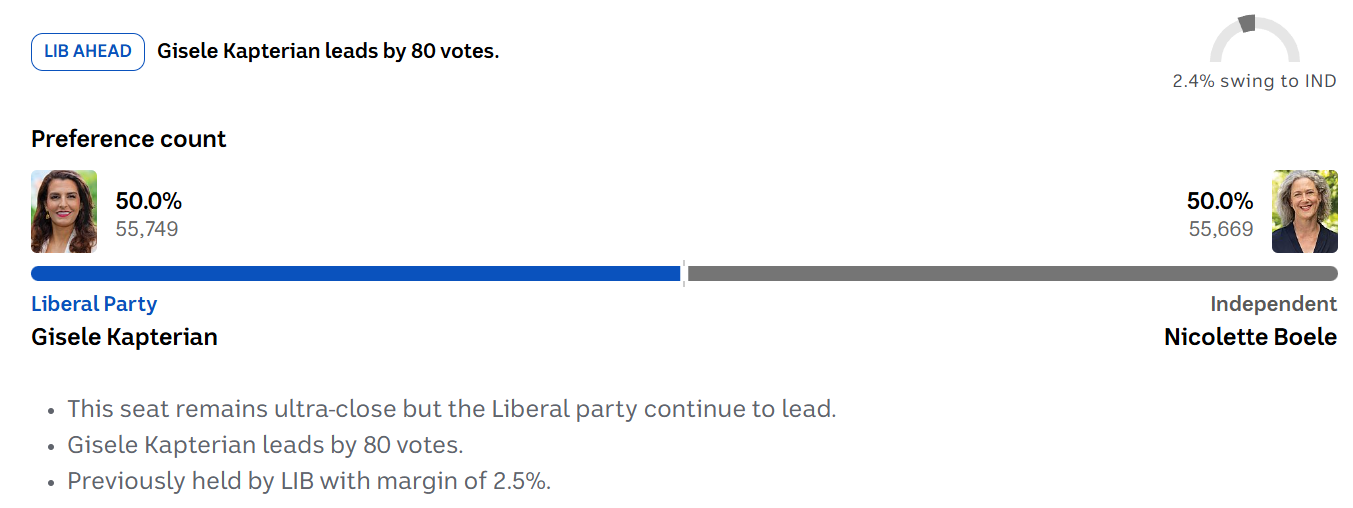Open Nicolette Boele's candidate photo

point(1305,211)
